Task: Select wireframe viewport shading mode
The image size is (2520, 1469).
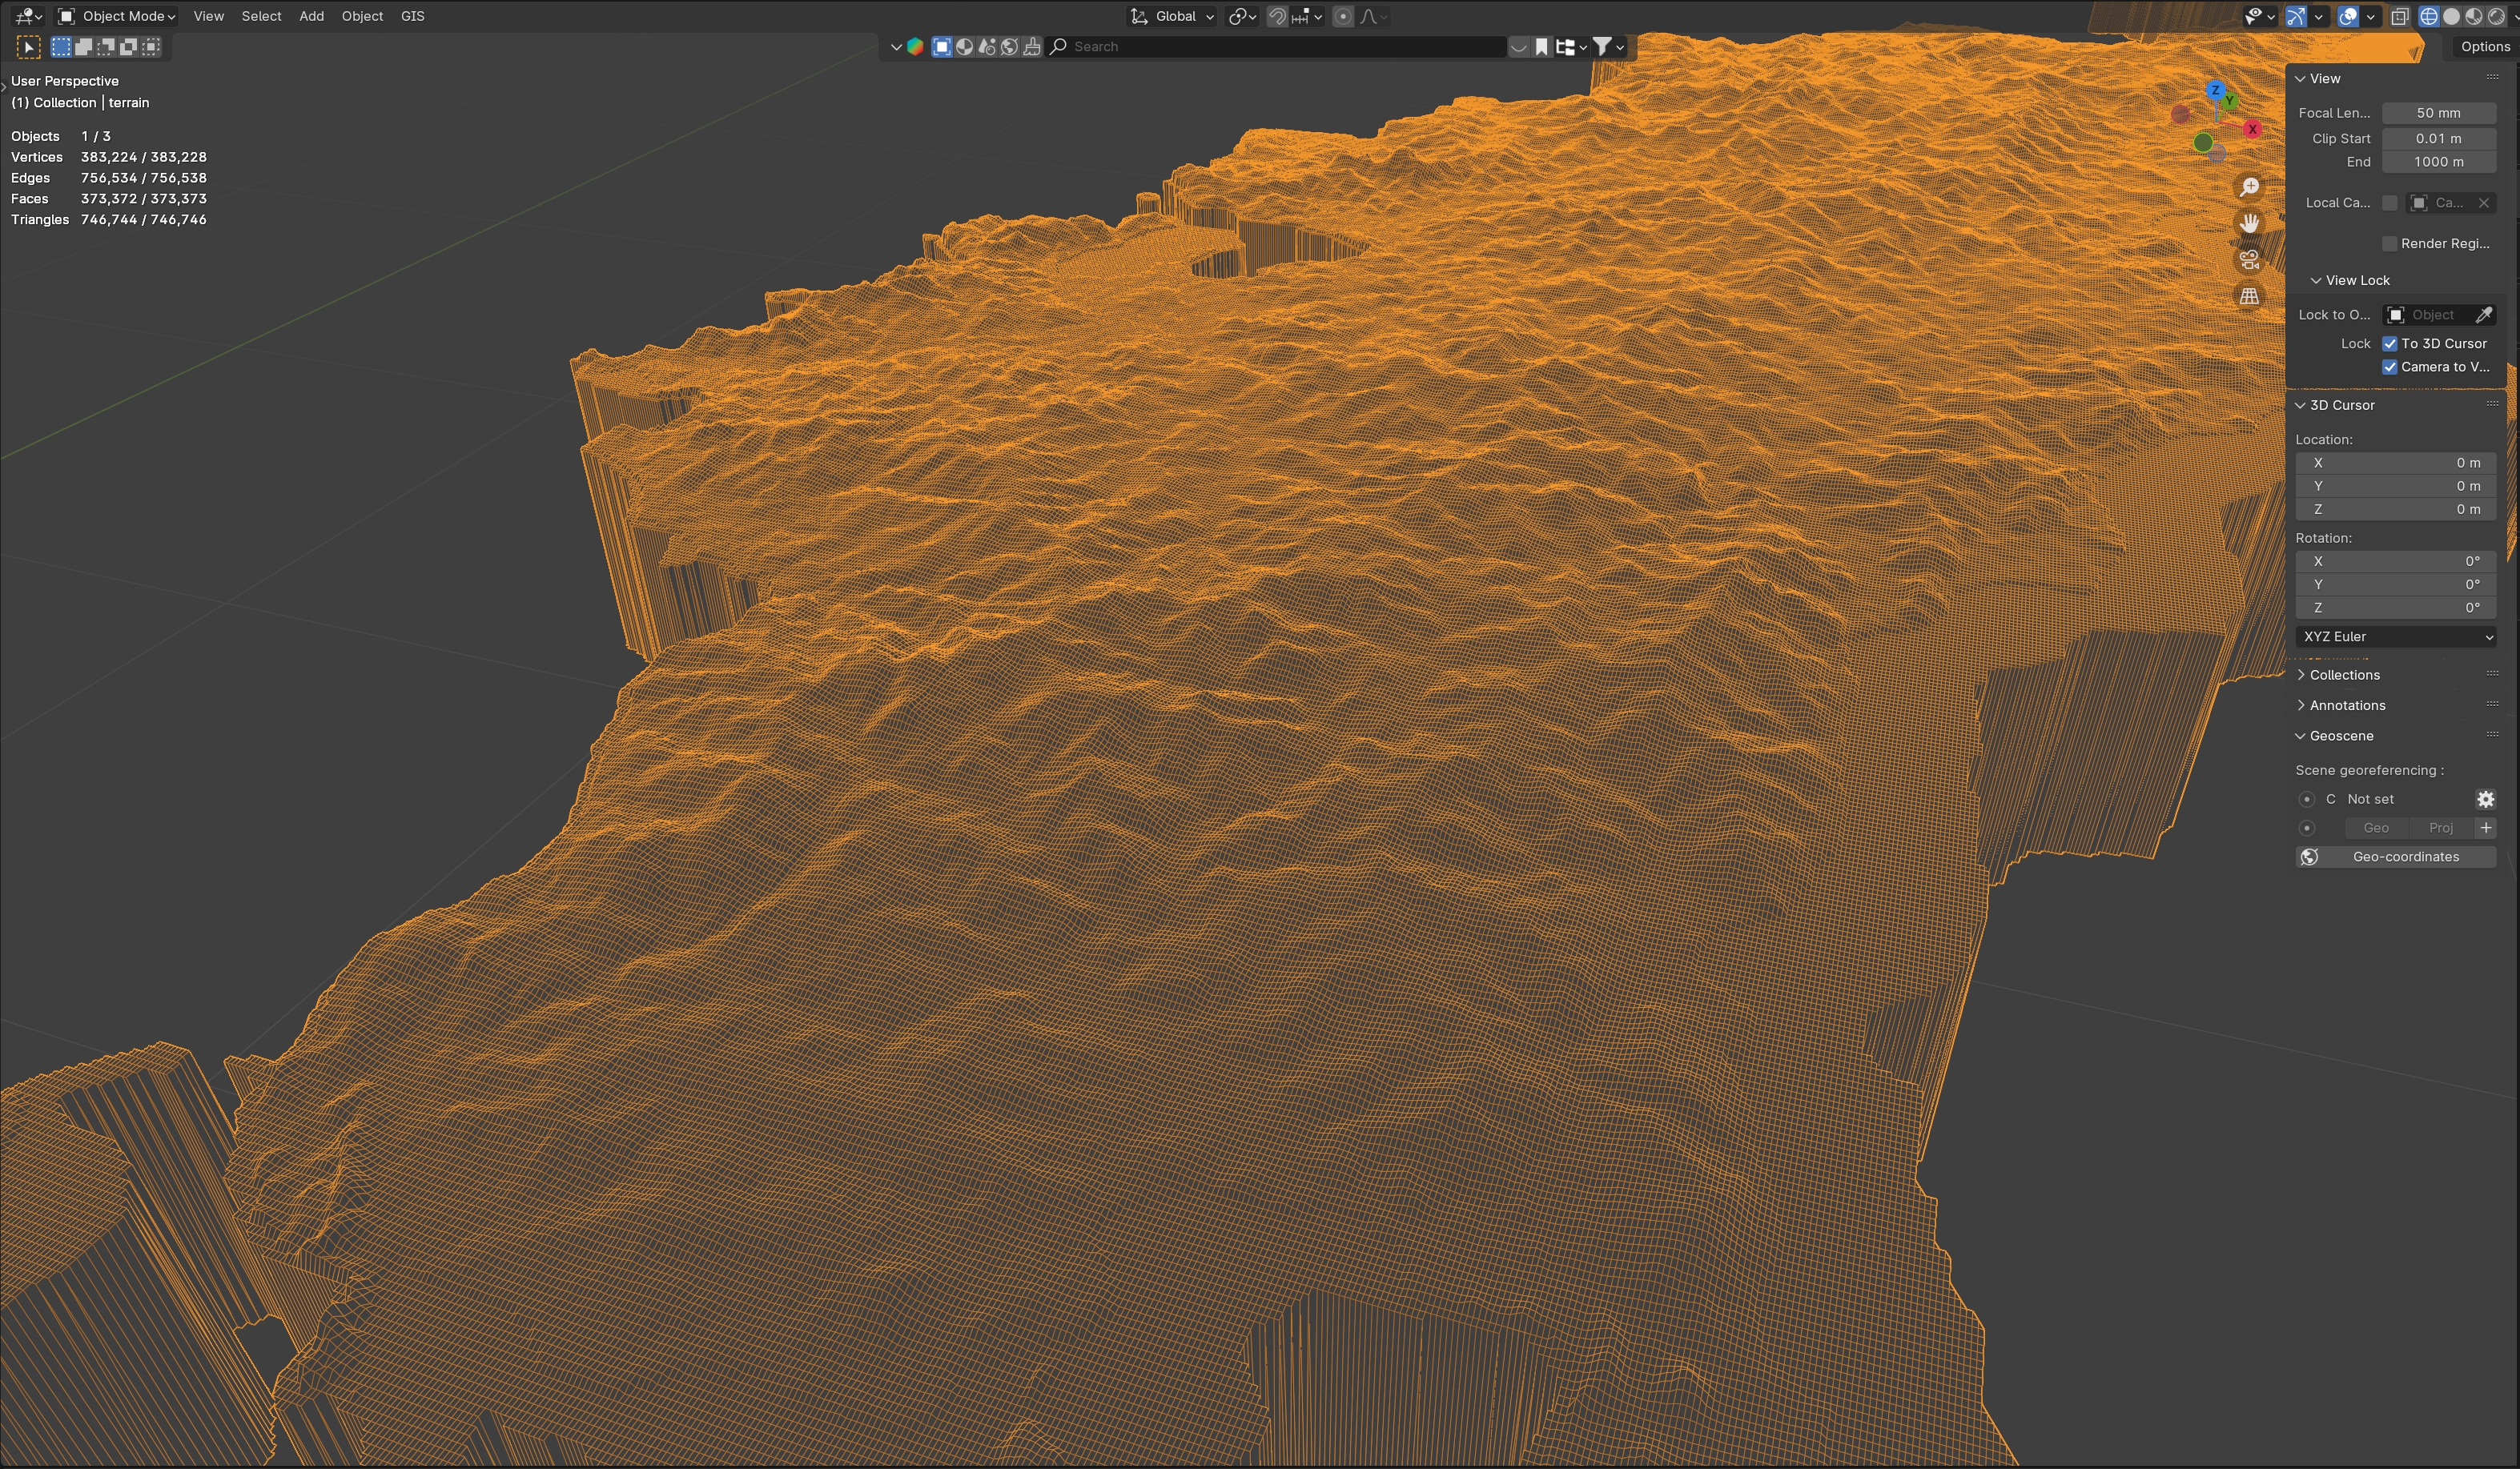Action: click(x=2428, y=16)
